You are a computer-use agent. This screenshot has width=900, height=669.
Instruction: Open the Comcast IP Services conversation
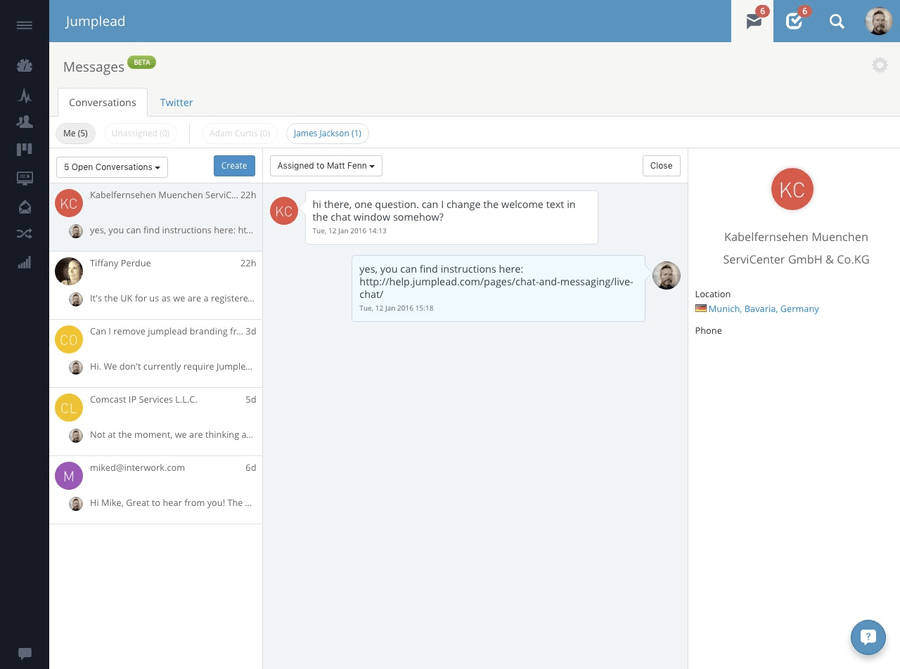click(x=156, y=422)
